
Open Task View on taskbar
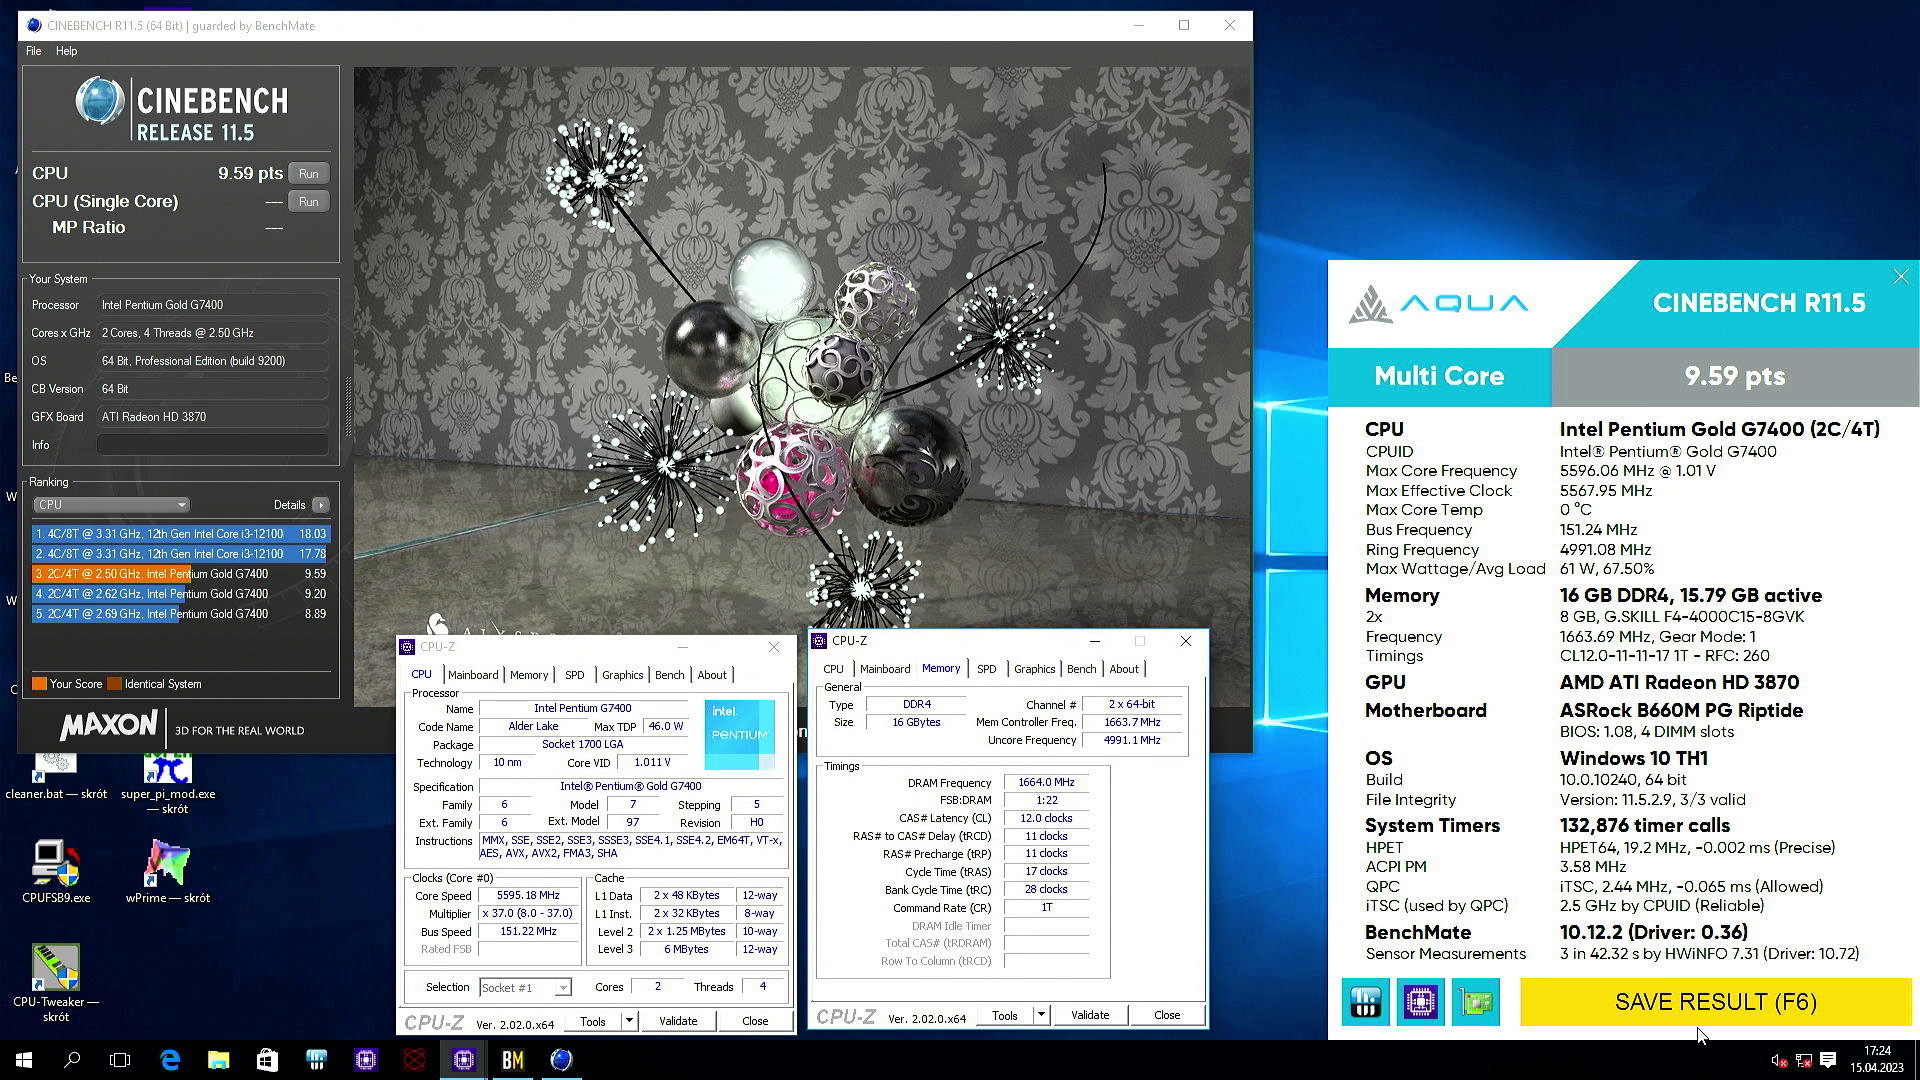tap(120, 1060)
